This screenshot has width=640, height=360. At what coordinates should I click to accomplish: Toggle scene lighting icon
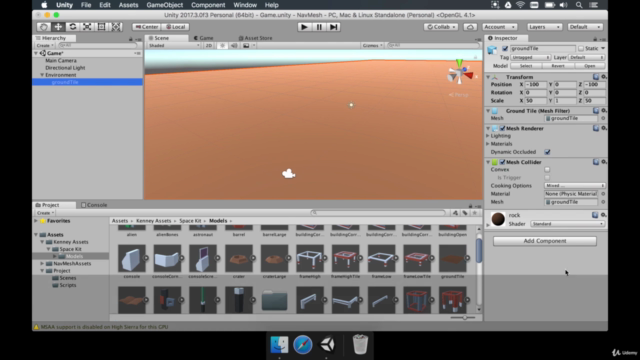(222, 45)
